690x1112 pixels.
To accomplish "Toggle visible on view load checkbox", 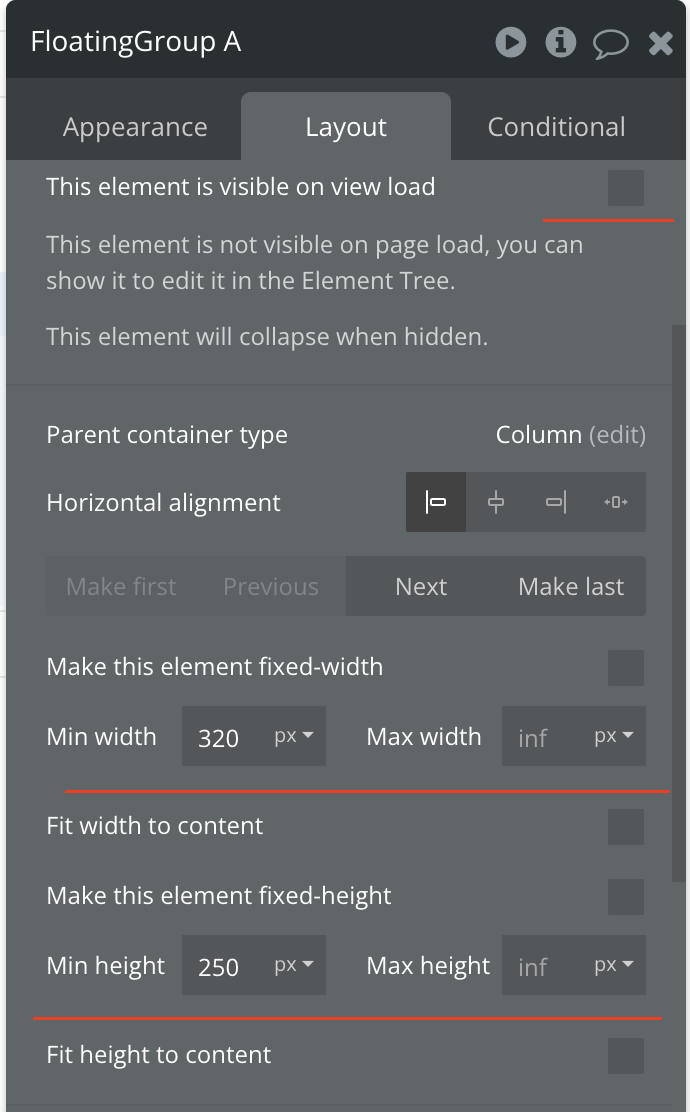I will point(625,188).
